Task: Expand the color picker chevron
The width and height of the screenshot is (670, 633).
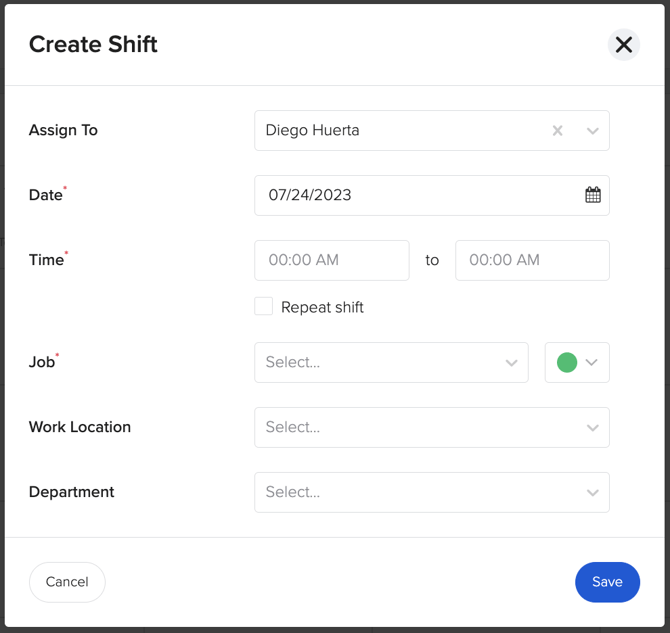Action: tap(592, 363)
